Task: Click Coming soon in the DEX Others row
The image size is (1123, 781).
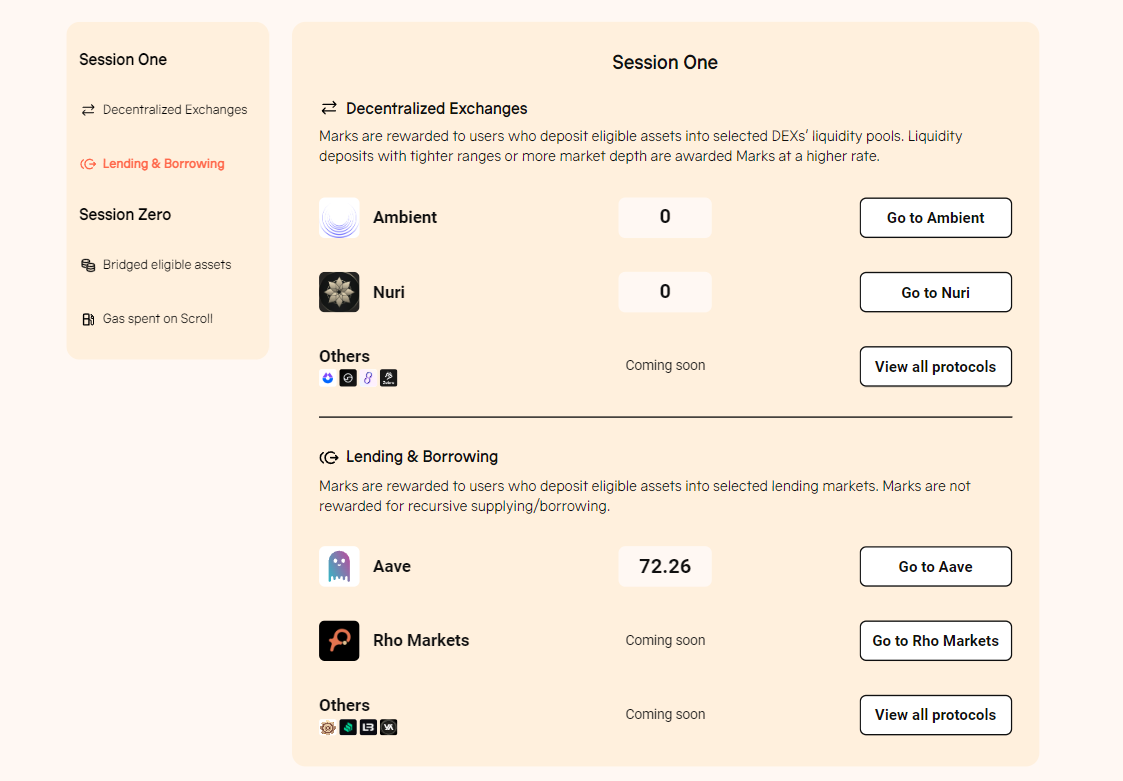Action: [x=665, y=365]
